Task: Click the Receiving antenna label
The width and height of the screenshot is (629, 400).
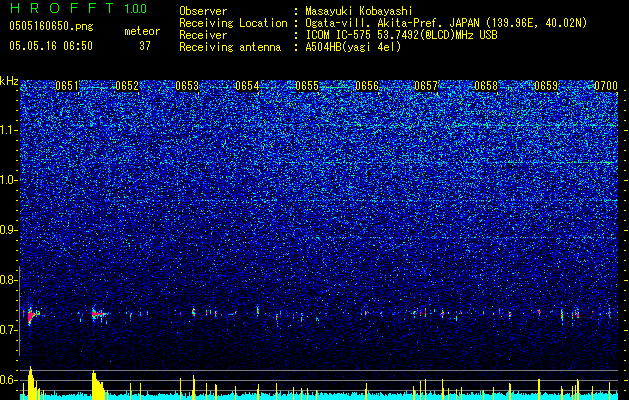Action: [x=230, y=47]
